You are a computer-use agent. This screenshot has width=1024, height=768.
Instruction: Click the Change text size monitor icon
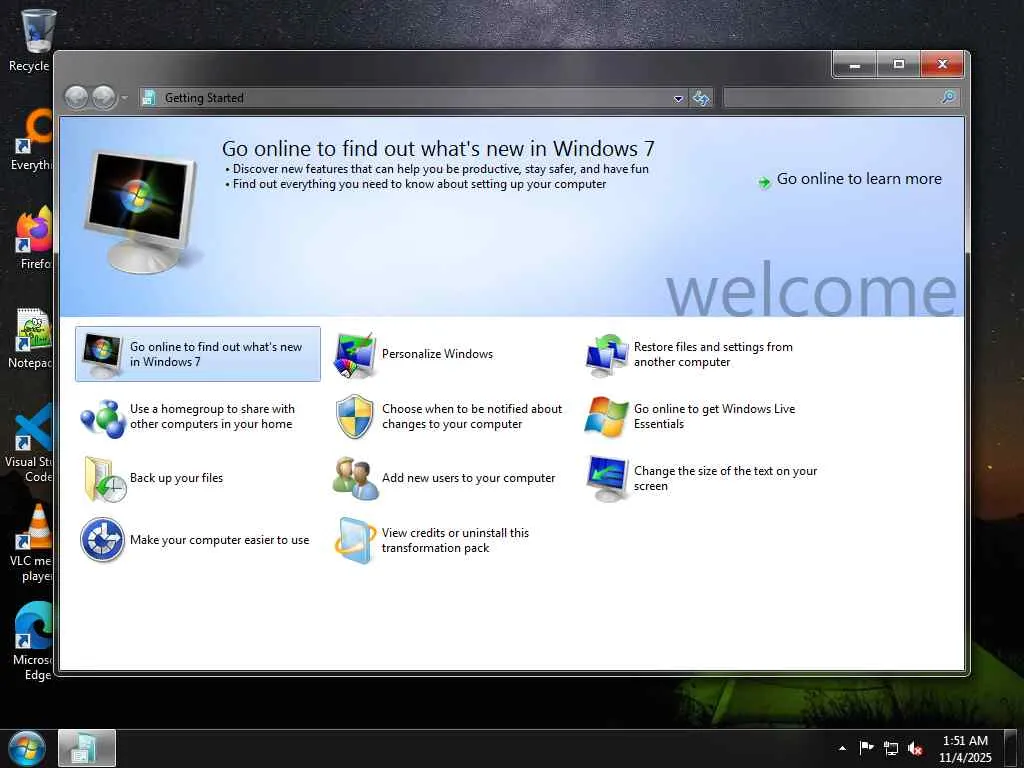pos(607,479)
